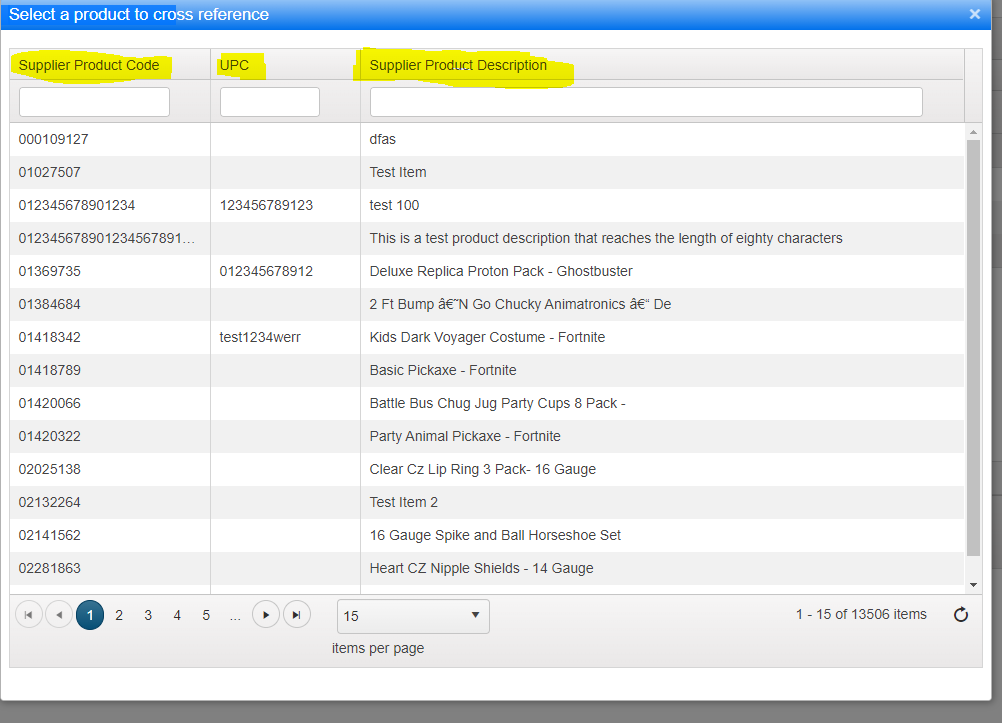Select the 'Test Item' description
This screenshot has width=1002, height=723.
tap(397, 173)
